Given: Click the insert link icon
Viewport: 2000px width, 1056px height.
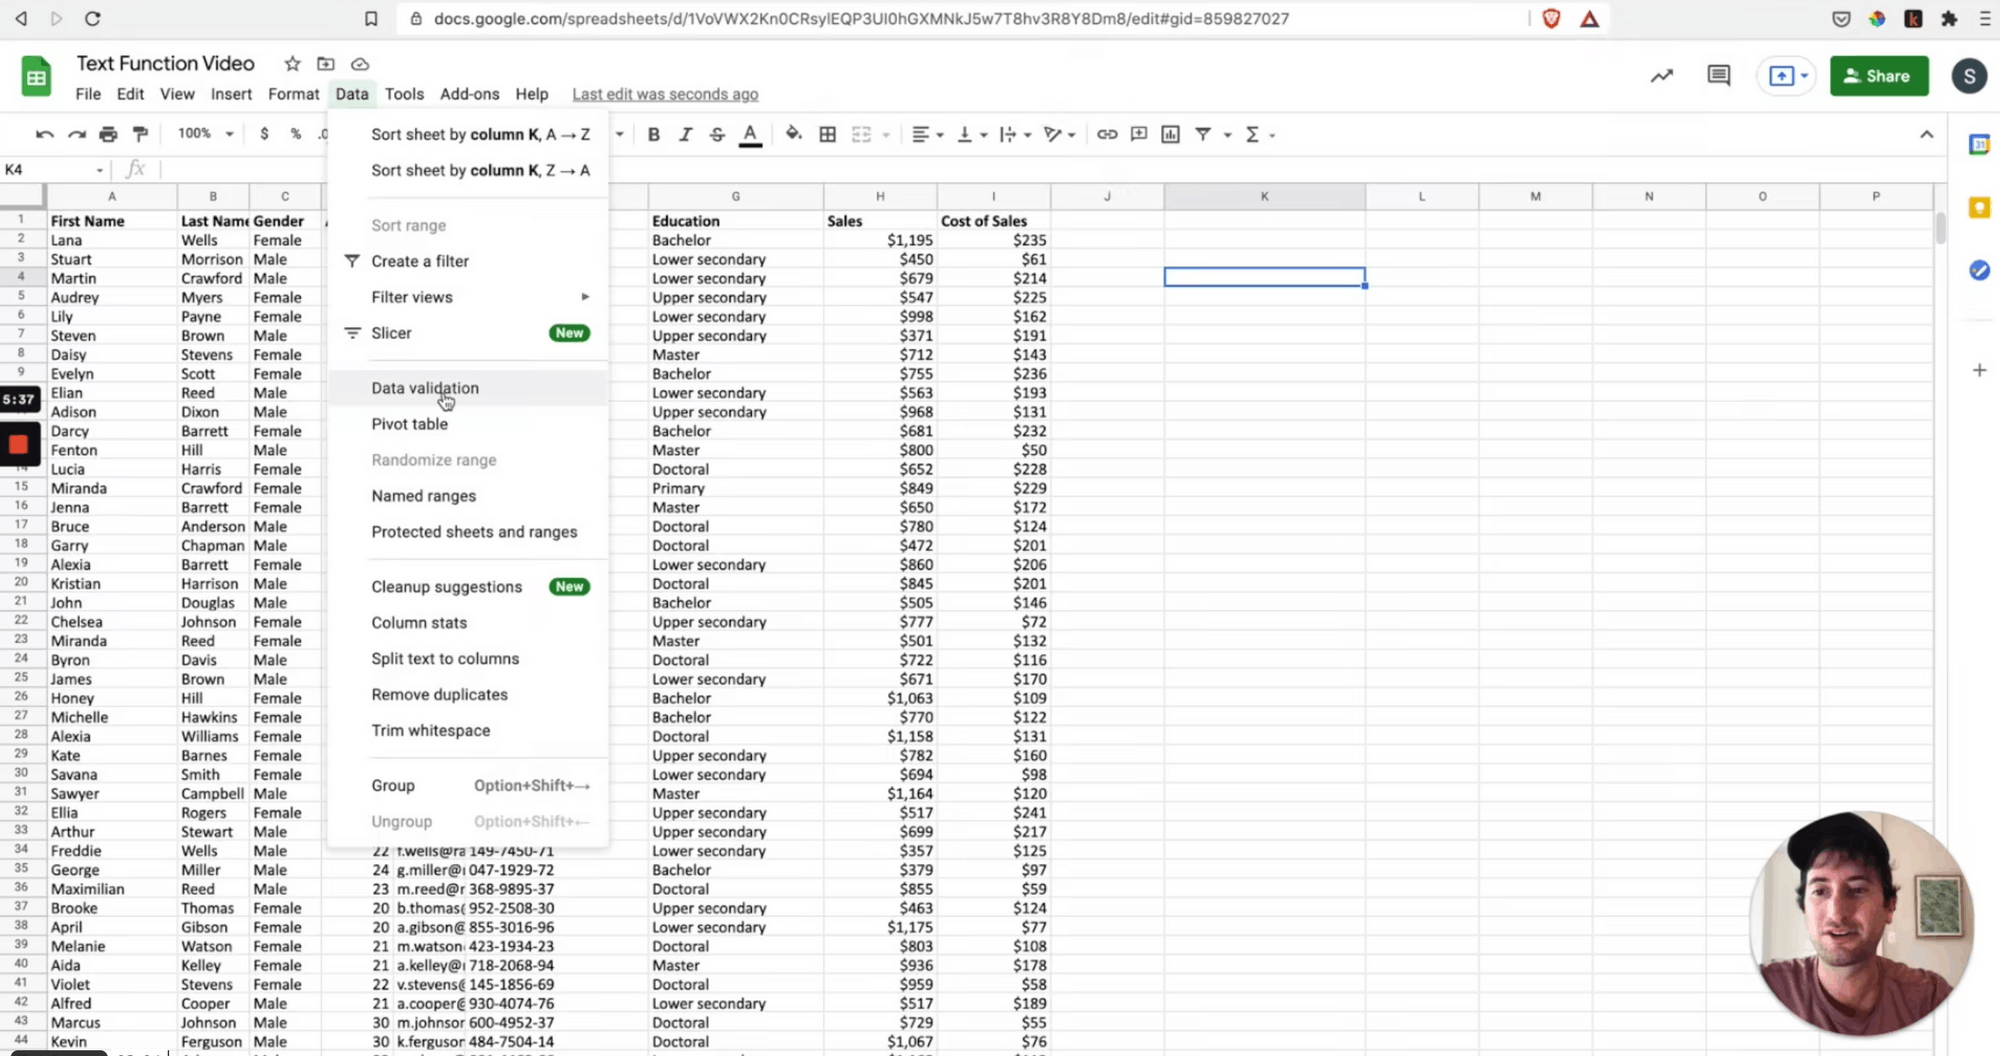Looking at the screenshot, I should tap(1106, 134).
